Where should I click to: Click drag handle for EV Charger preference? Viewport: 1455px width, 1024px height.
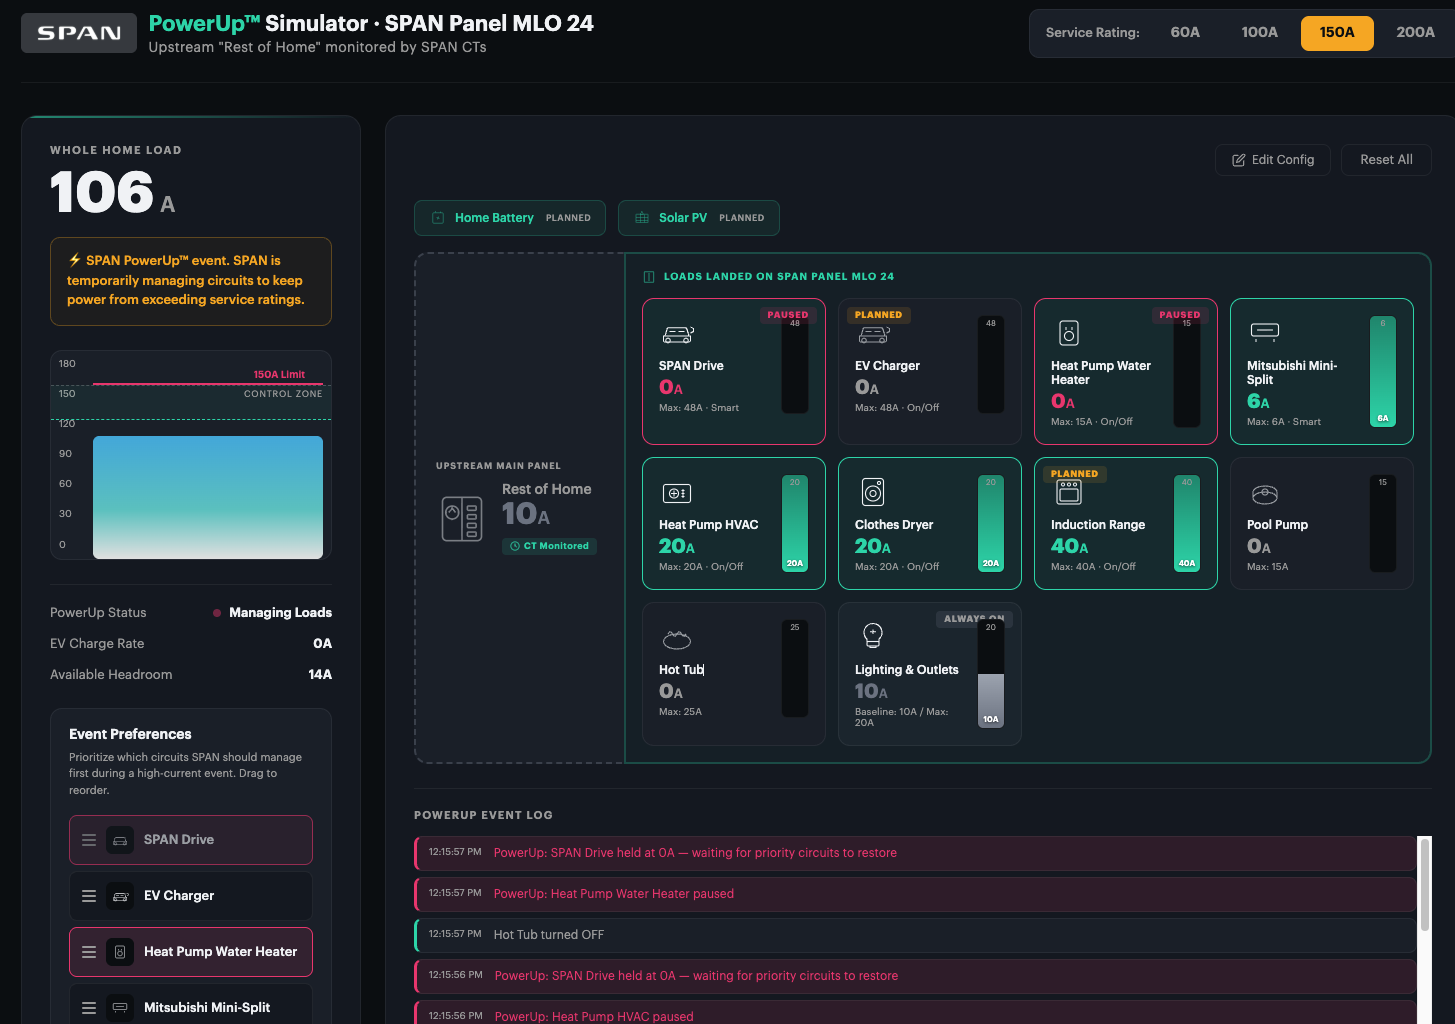pyautogui.click(x=89, y=896)
